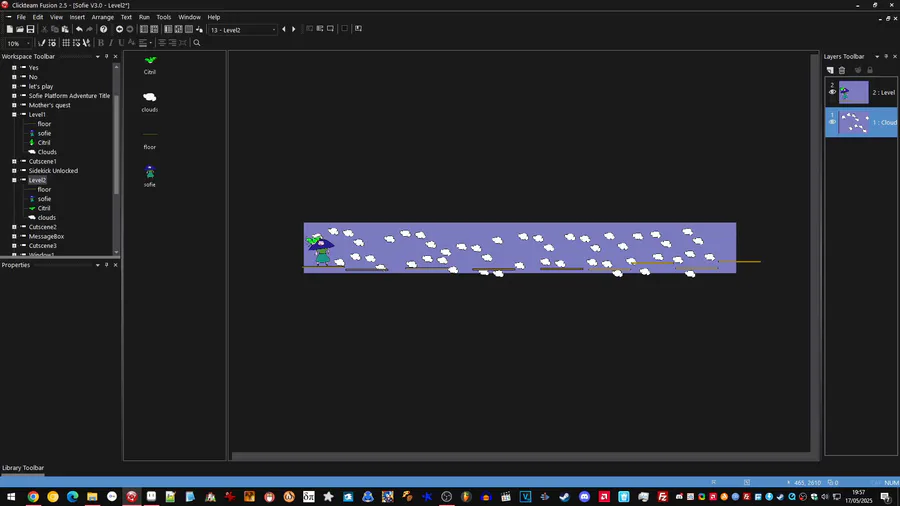Go back with the left-arrow circle icon
Image resolution: width=900 pixels, height=506 pixels.
pyautogui.click(x=119, y=29)
